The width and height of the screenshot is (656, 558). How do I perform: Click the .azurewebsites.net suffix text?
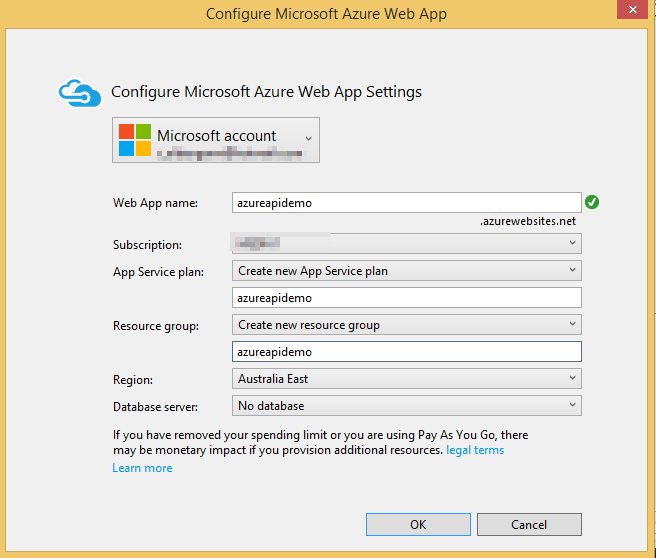pos(528,221)
